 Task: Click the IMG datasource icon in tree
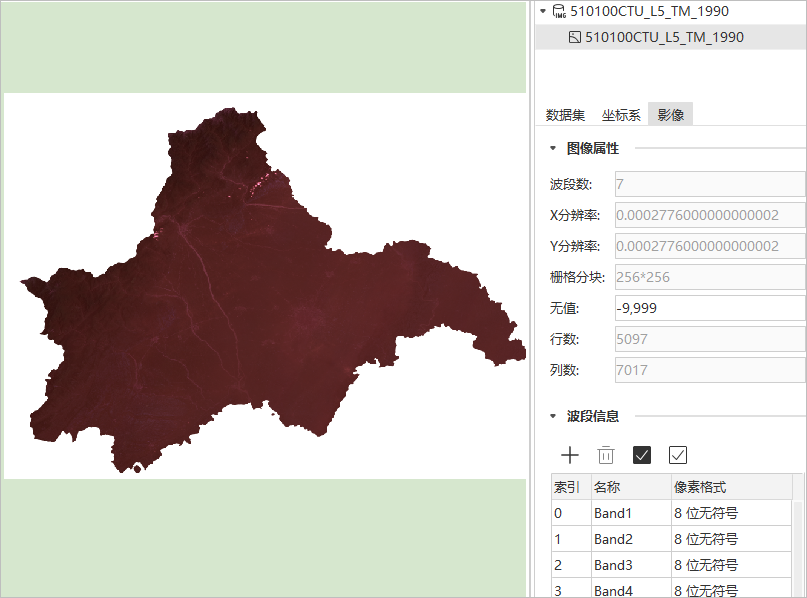tap(558, 12)
